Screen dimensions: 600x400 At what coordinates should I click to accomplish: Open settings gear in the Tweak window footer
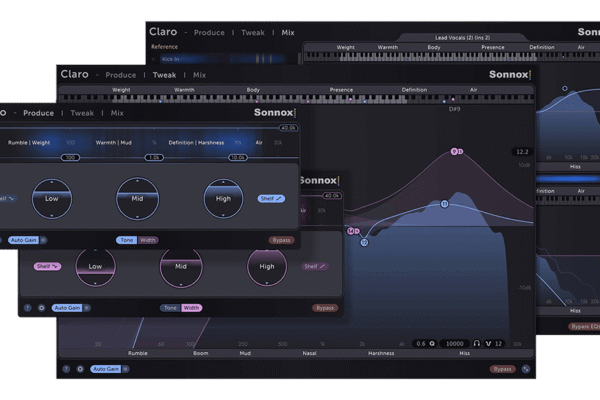pos(80,369)
